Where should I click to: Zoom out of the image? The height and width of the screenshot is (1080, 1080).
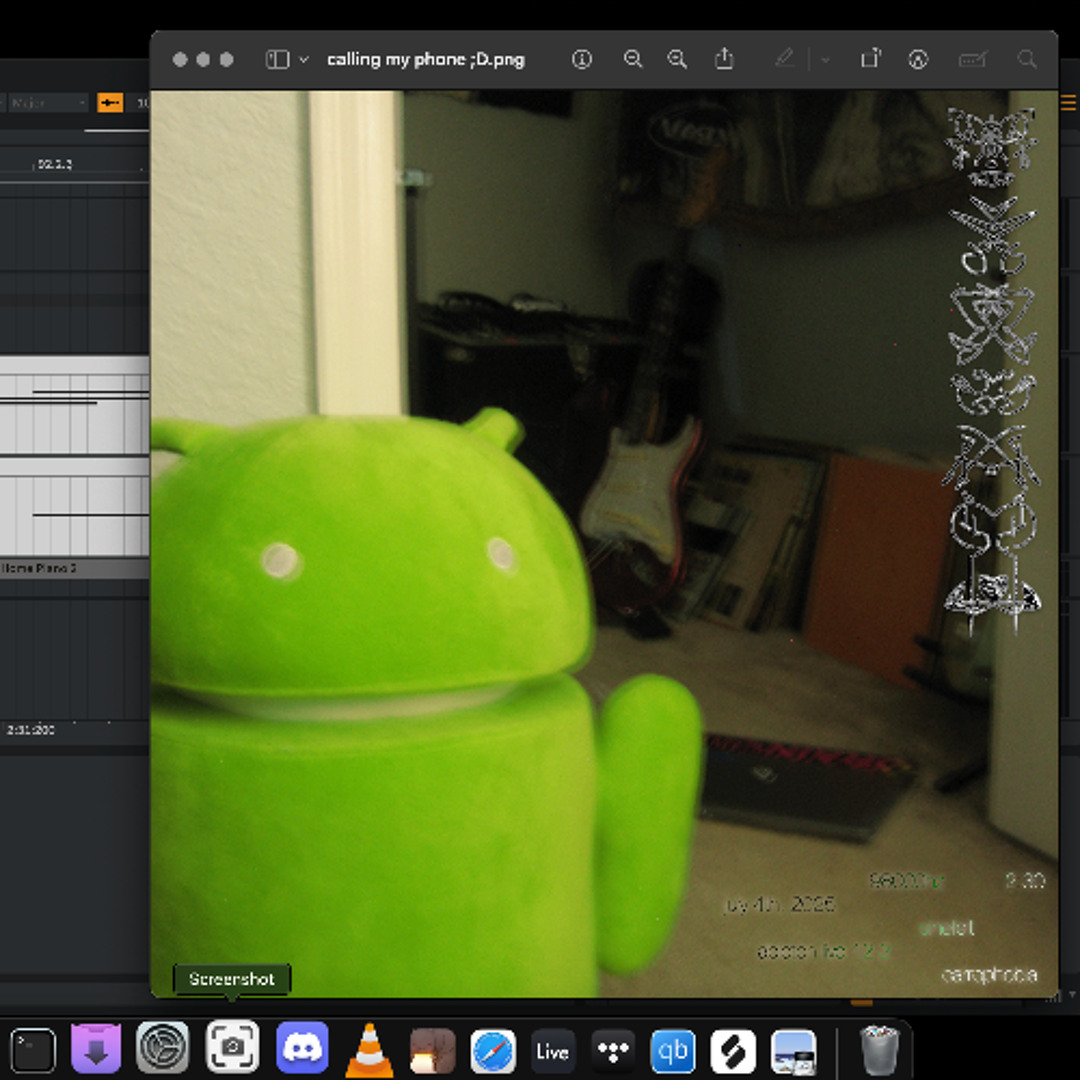pos(633,60)
